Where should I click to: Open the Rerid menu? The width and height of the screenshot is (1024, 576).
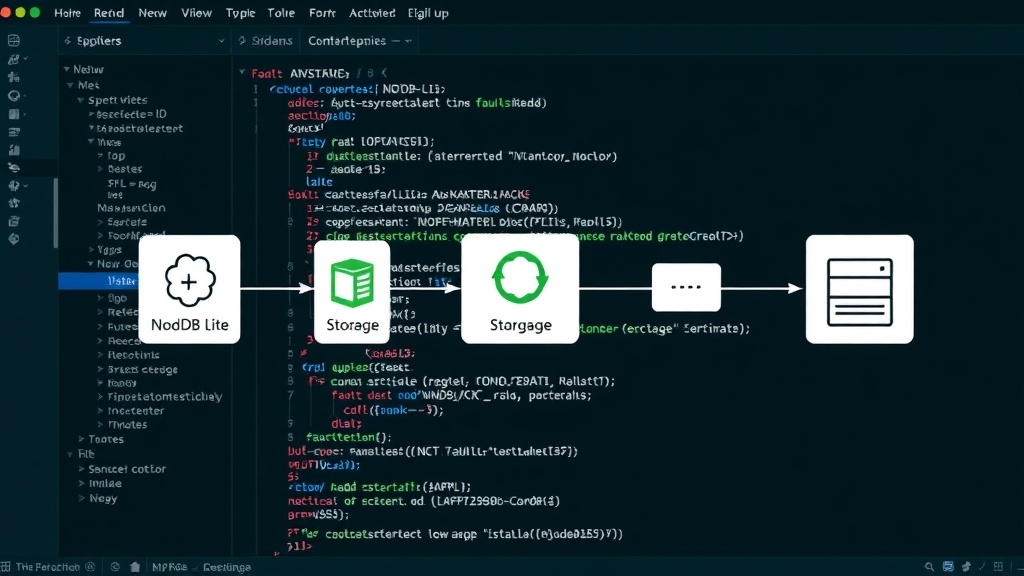109,13
